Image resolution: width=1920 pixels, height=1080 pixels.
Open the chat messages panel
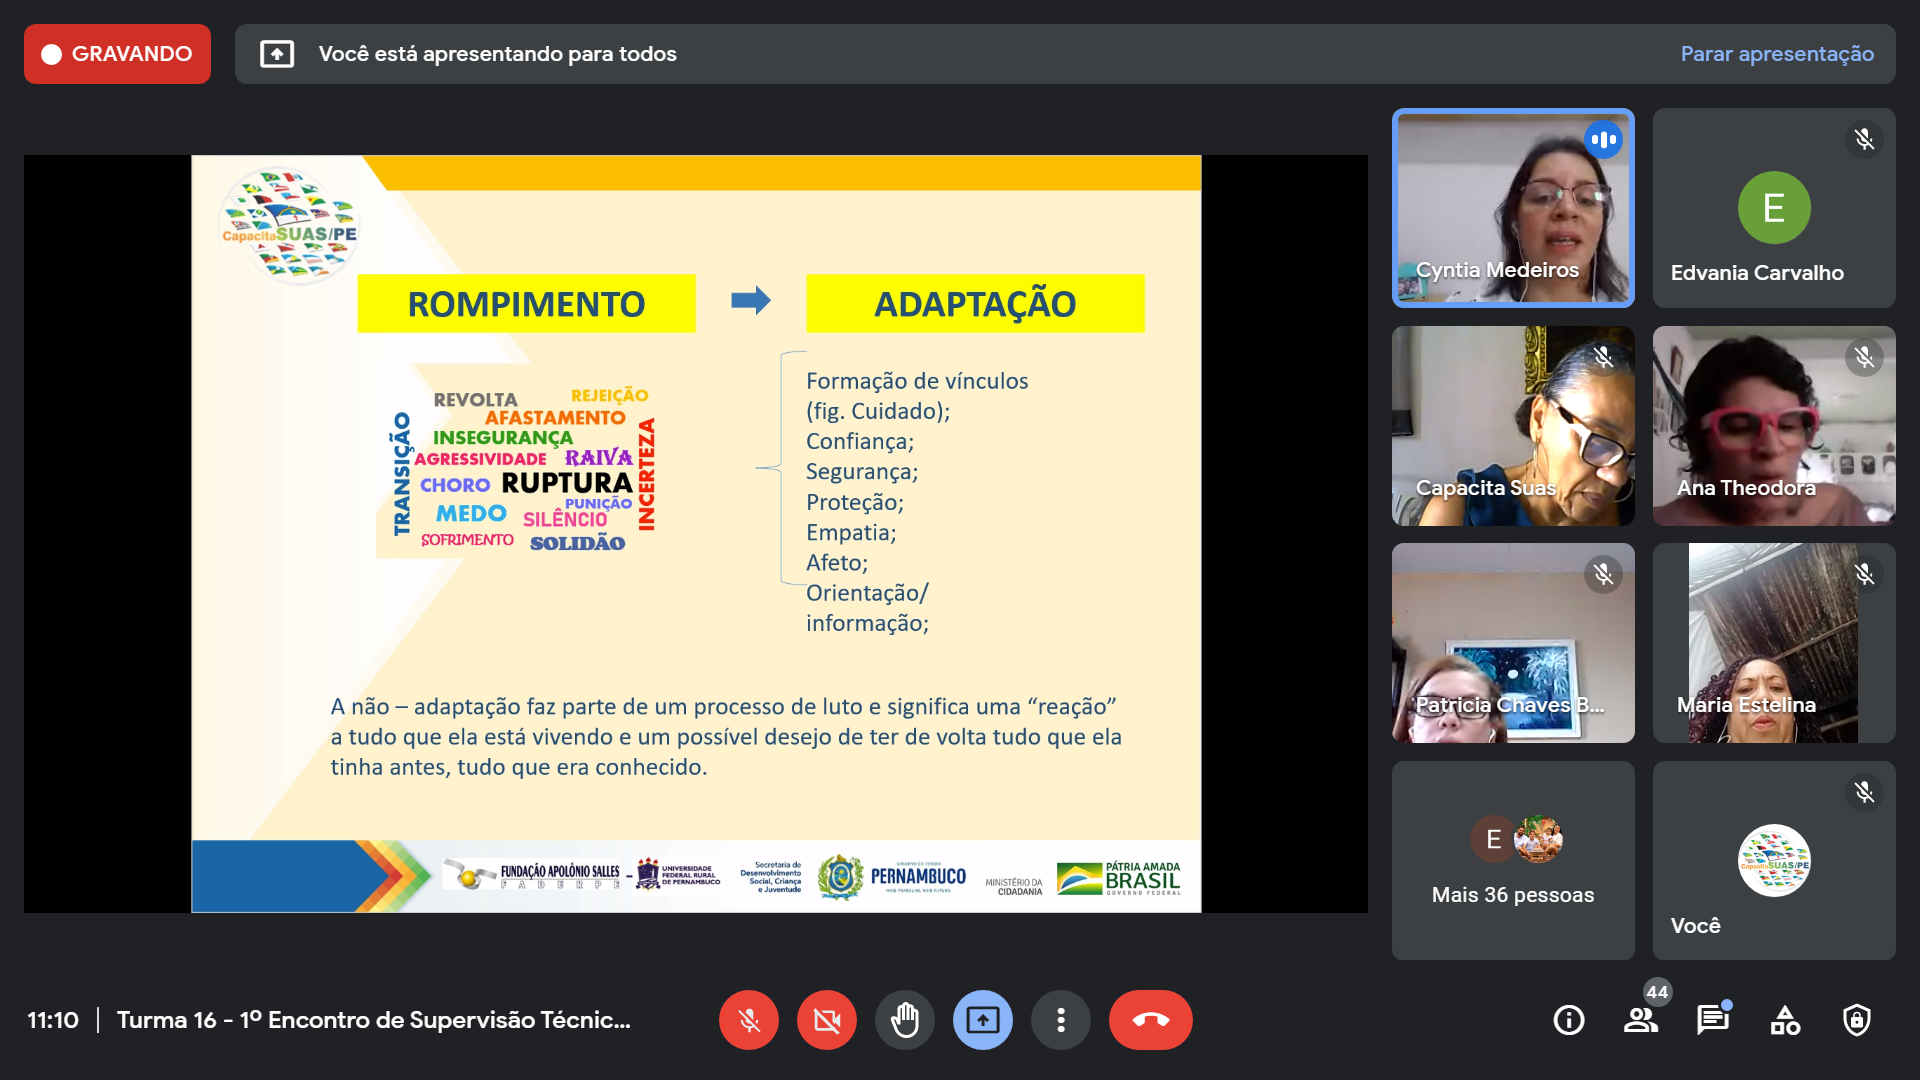click(x=1712, y=1020)
